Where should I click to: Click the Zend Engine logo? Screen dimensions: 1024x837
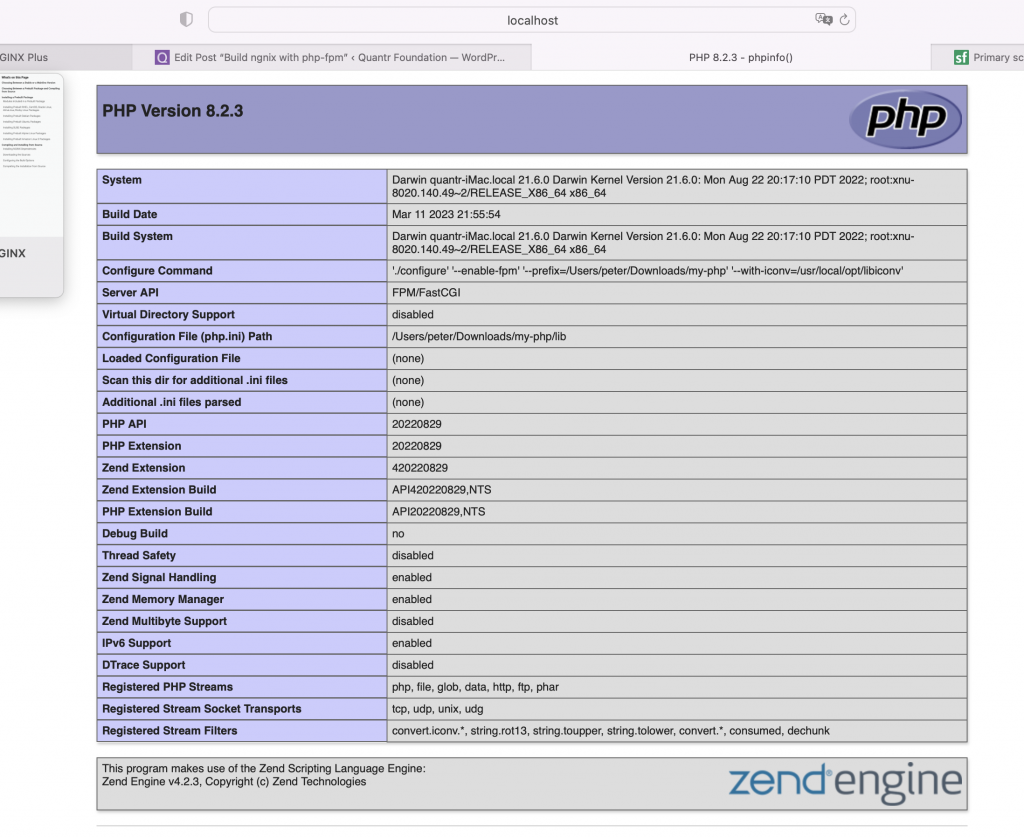(x=845, y=782)
